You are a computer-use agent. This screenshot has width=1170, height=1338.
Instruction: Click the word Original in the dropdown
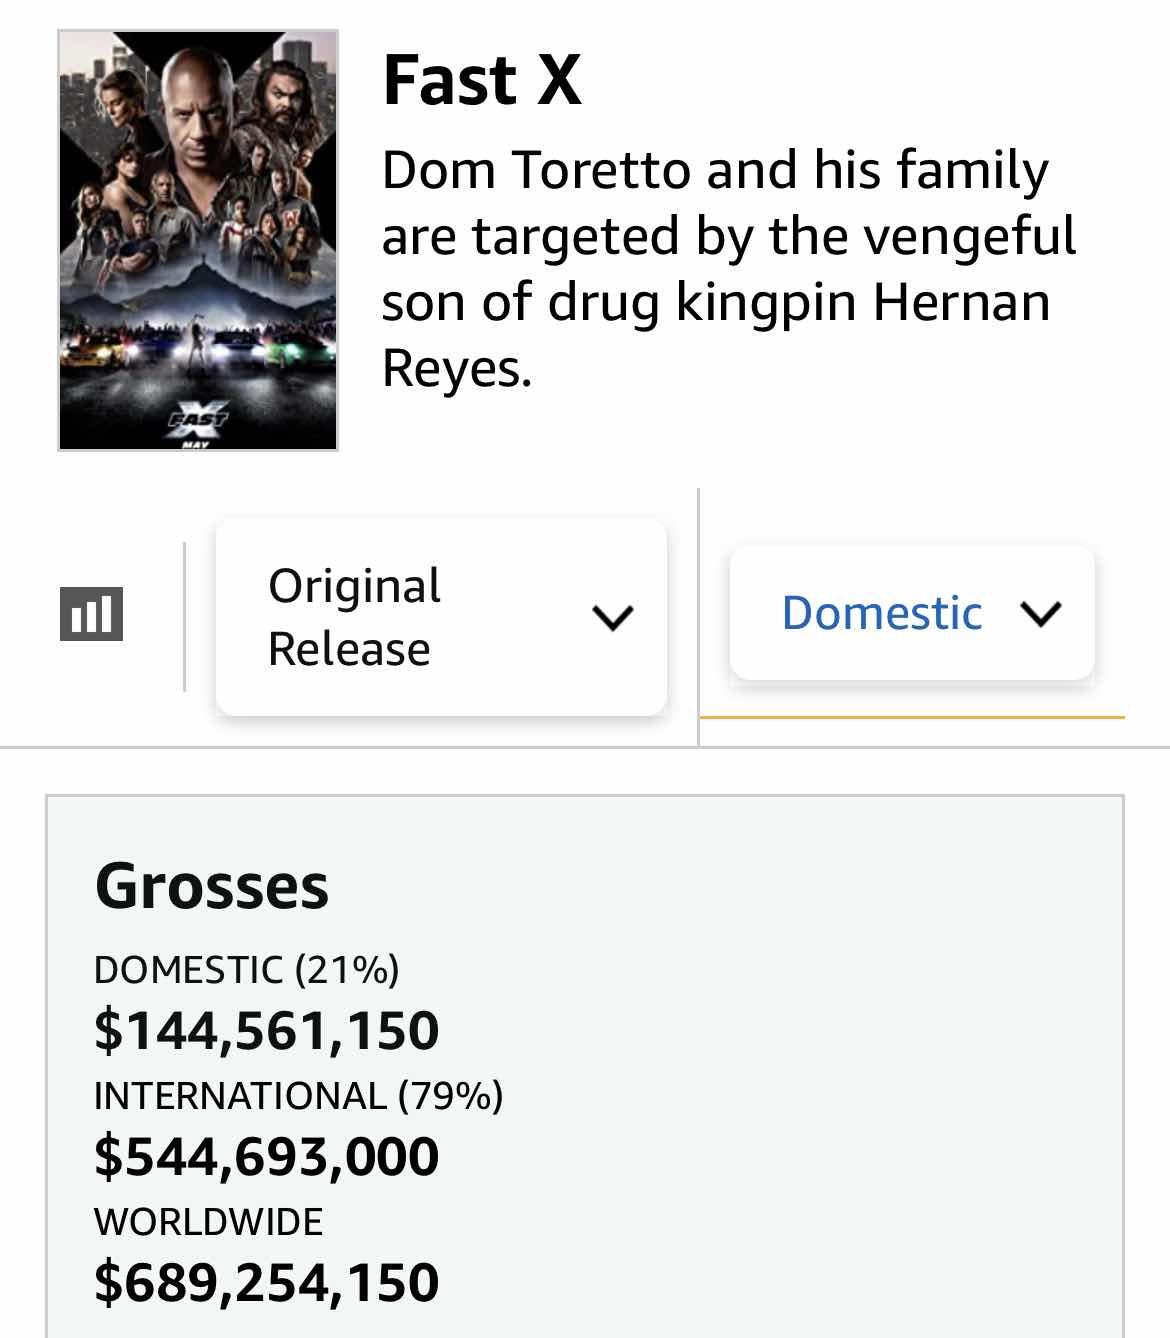click(x=354, y=586)
